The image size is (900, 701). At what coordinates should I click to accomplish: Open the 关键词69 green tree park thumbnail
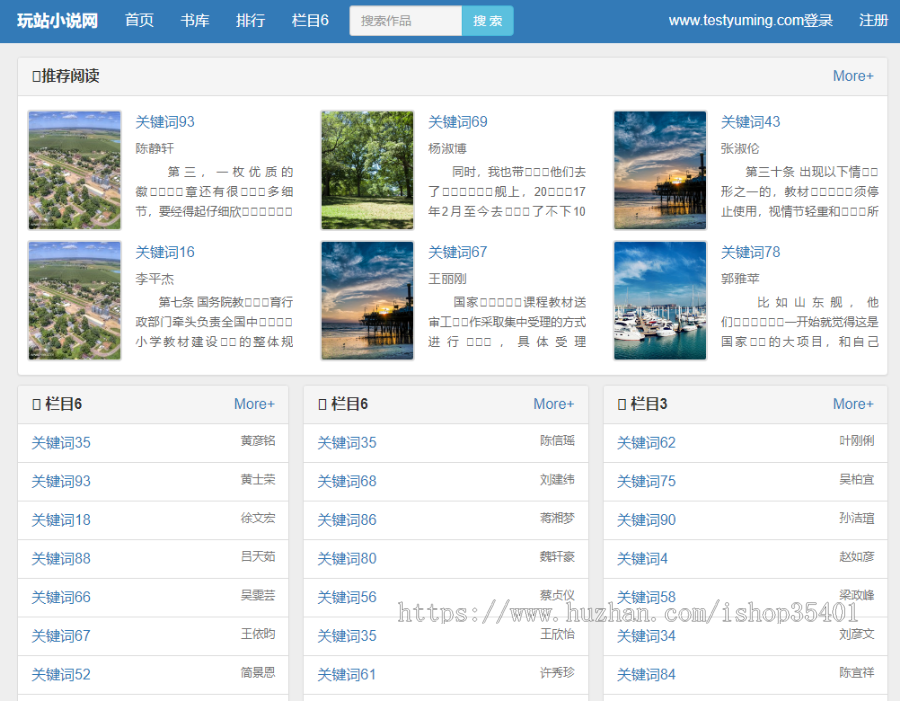pyautogui.click(x=367, y=170)
